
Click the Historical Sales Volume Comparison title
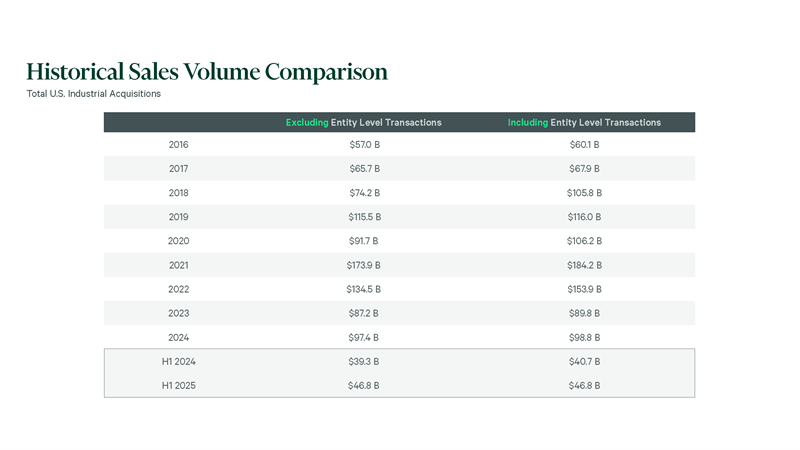[x=207, y=72]
